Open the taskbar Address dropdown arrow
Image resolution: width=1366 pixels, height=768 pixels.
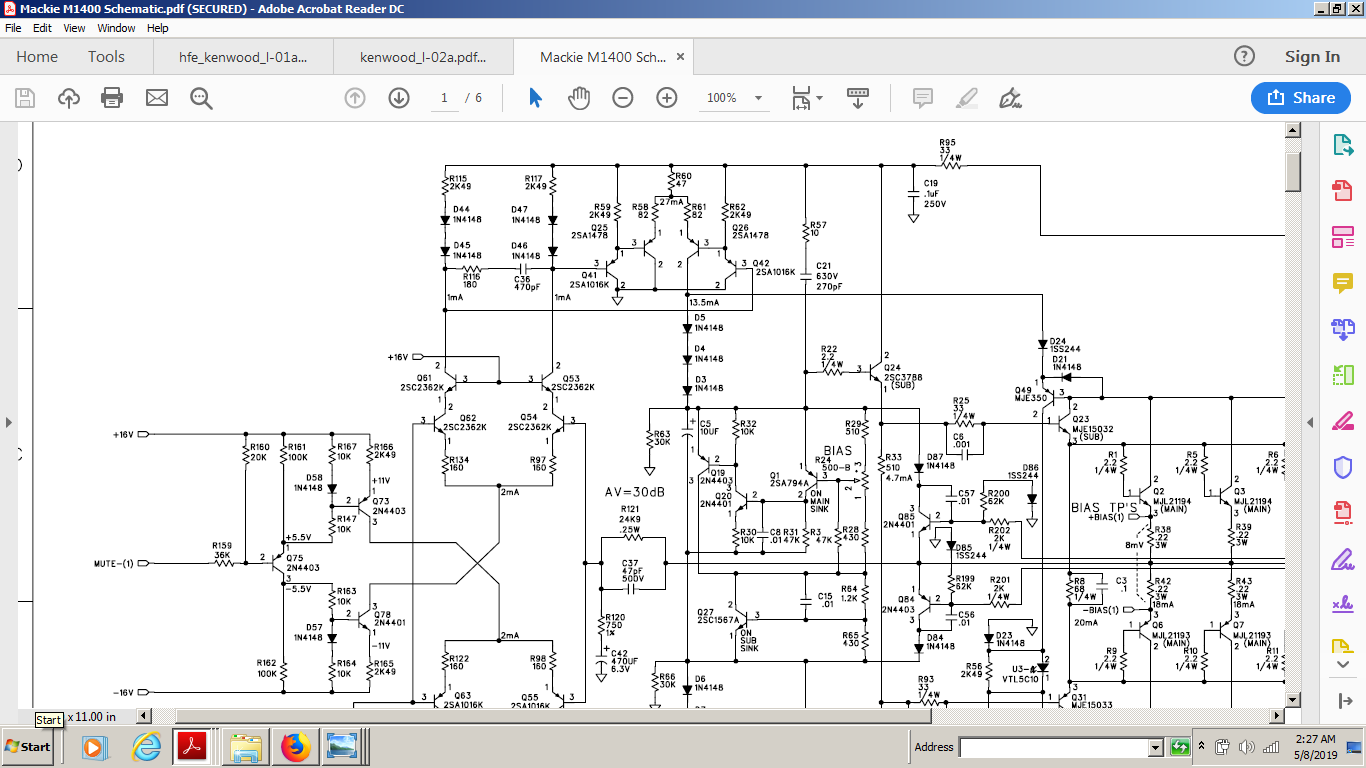click(x=1156, y=747)
